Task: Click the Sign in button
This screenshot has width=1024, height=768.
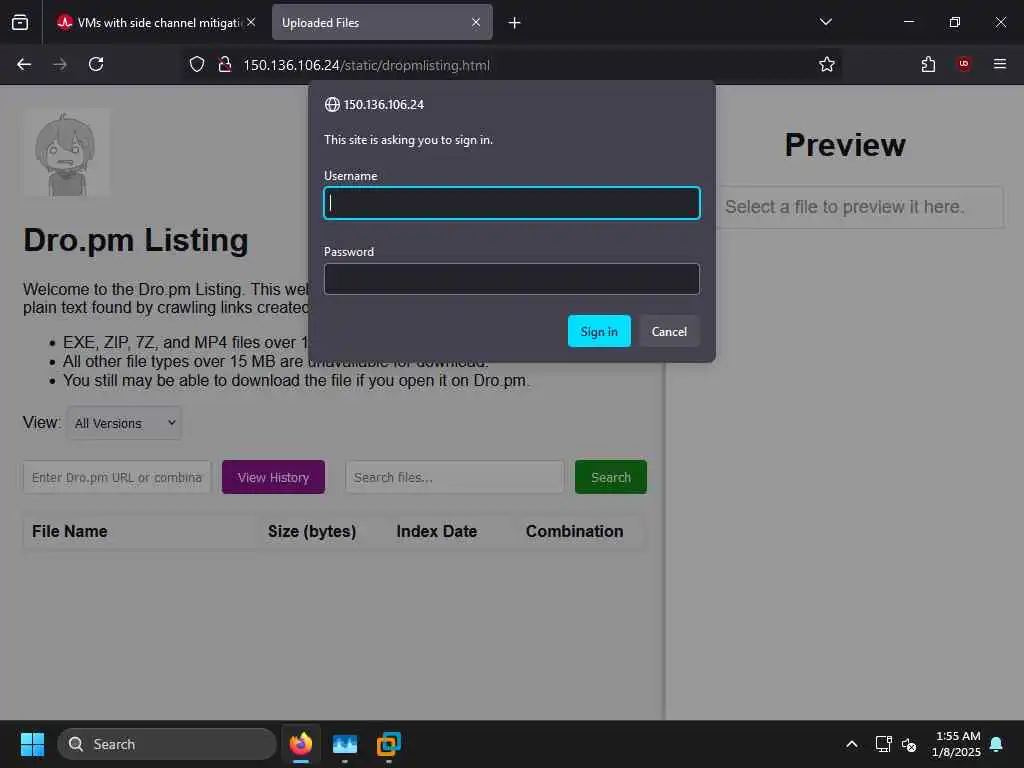Action: point(599,331)
